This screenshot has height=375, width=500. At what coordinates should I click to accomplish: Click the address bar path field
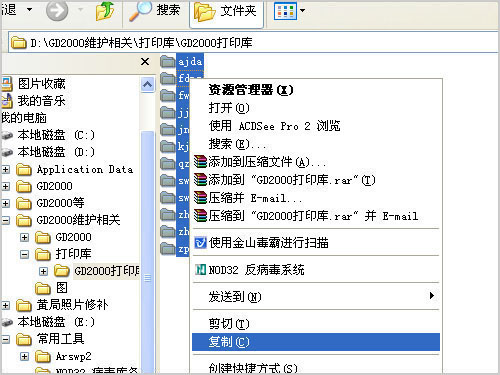click(x=253, y=42)
